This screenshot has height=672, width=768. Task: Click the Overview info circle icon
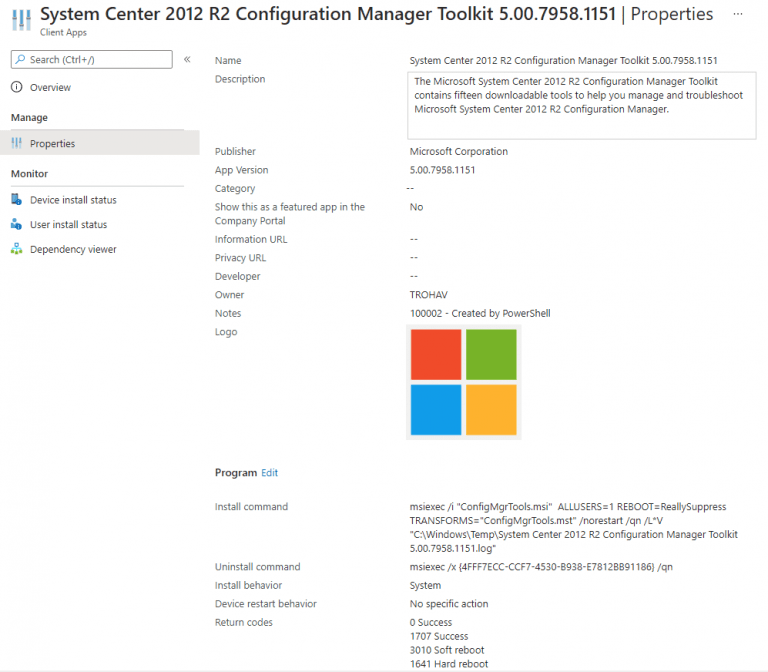16,88
